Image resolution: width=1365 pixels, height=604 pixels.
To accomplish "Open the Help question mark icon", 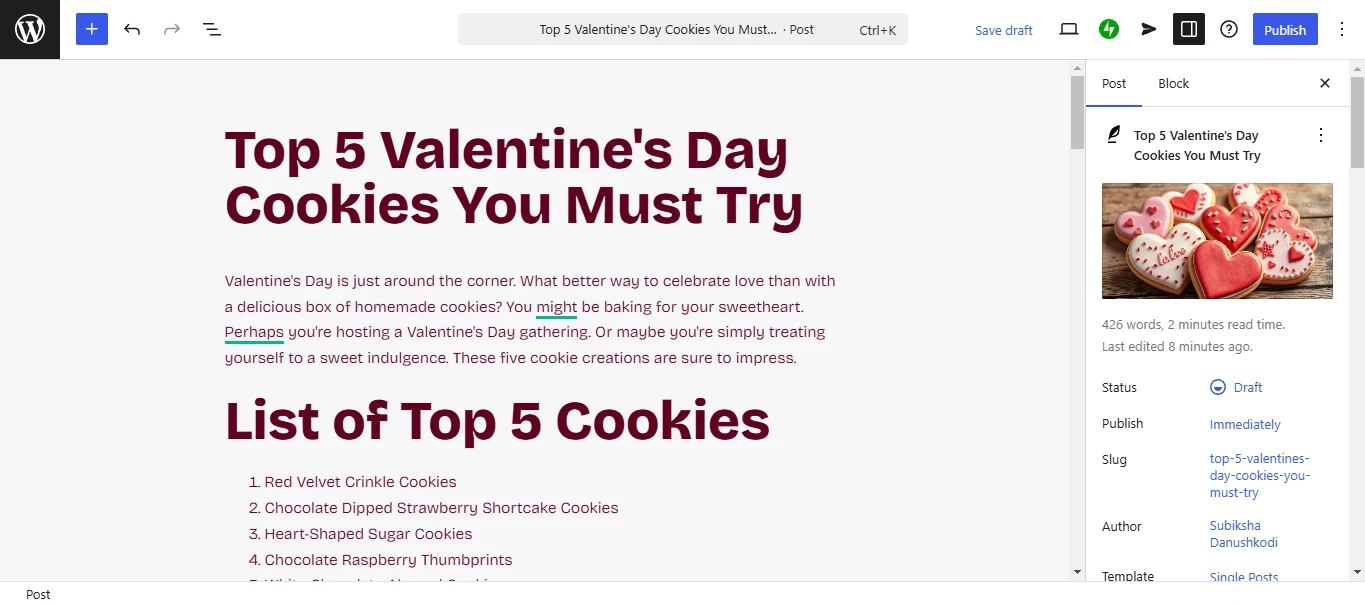I will click(x=1229, y=29).
